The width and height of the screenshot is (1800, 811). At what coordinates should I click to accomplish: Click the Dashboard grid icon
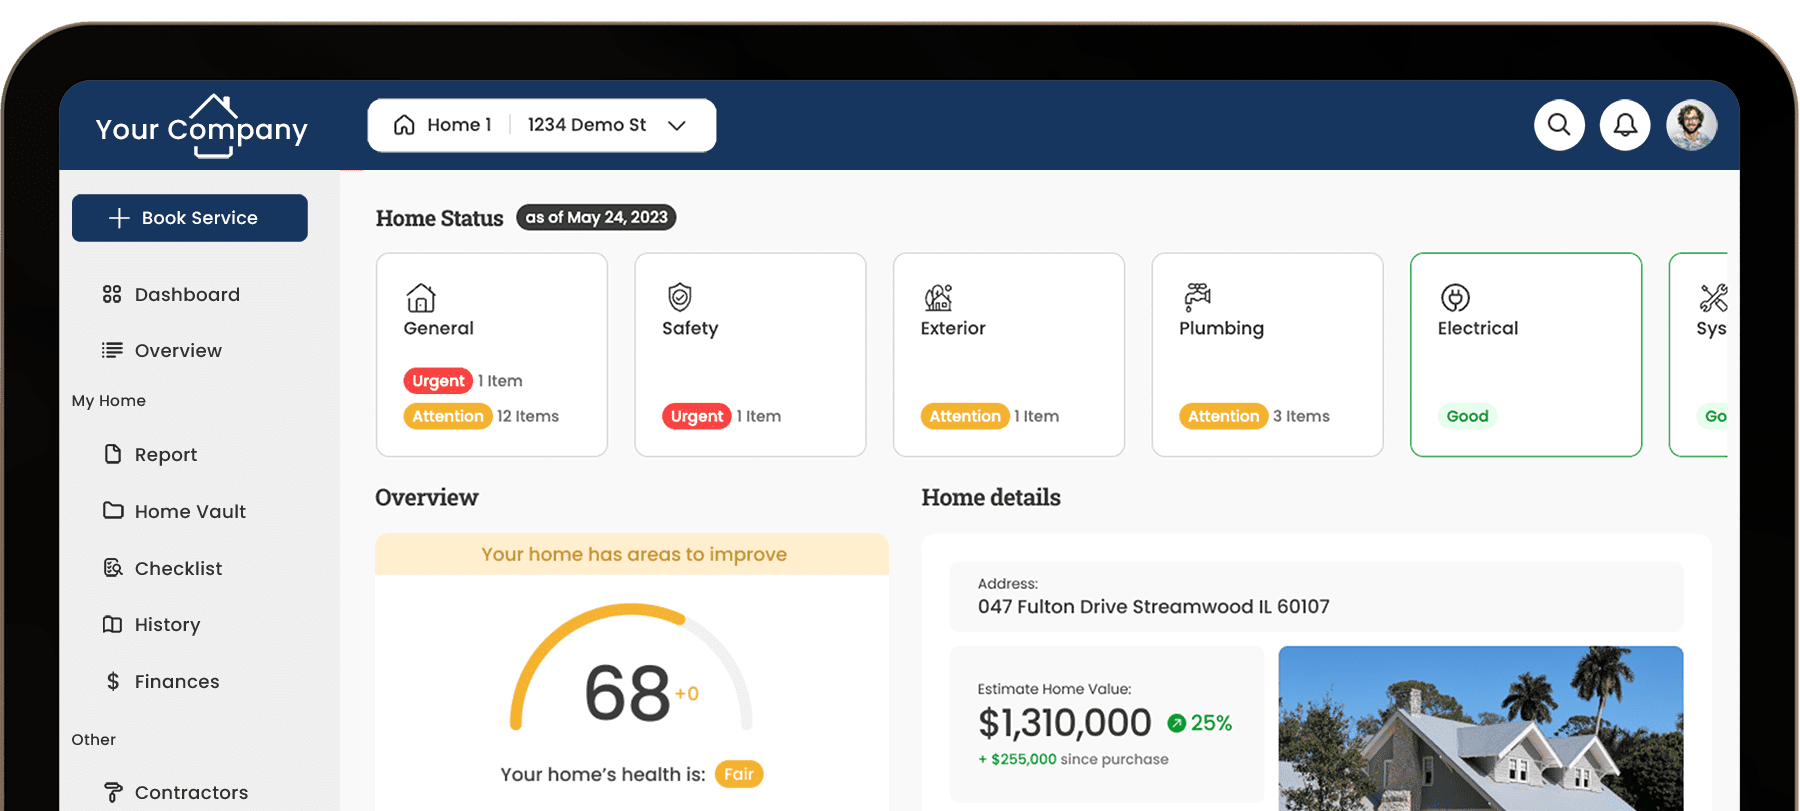point(112,294)
